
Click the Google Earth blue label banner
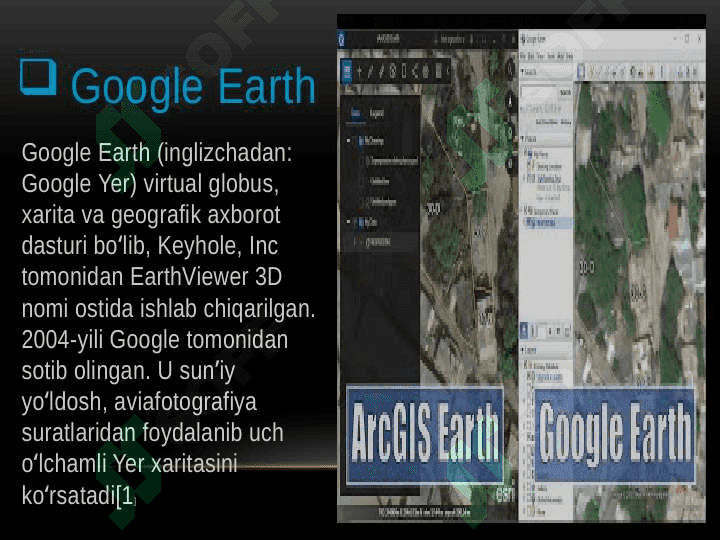[x=614, y=434]
